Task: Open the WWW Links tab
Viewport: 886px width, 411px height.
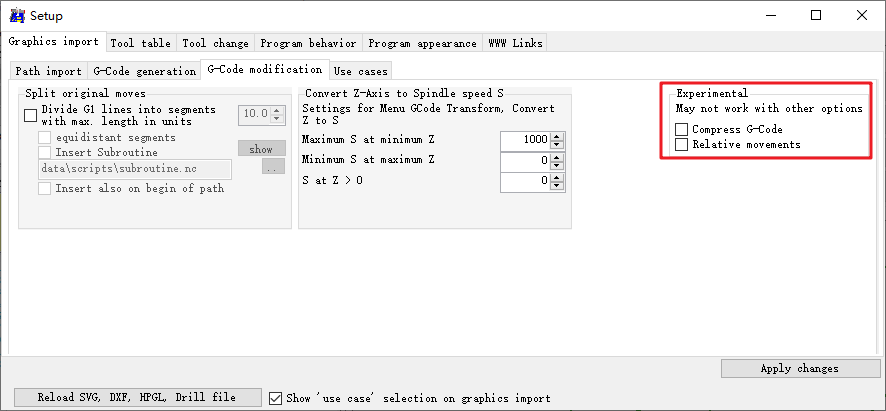Action: point(514,43)
